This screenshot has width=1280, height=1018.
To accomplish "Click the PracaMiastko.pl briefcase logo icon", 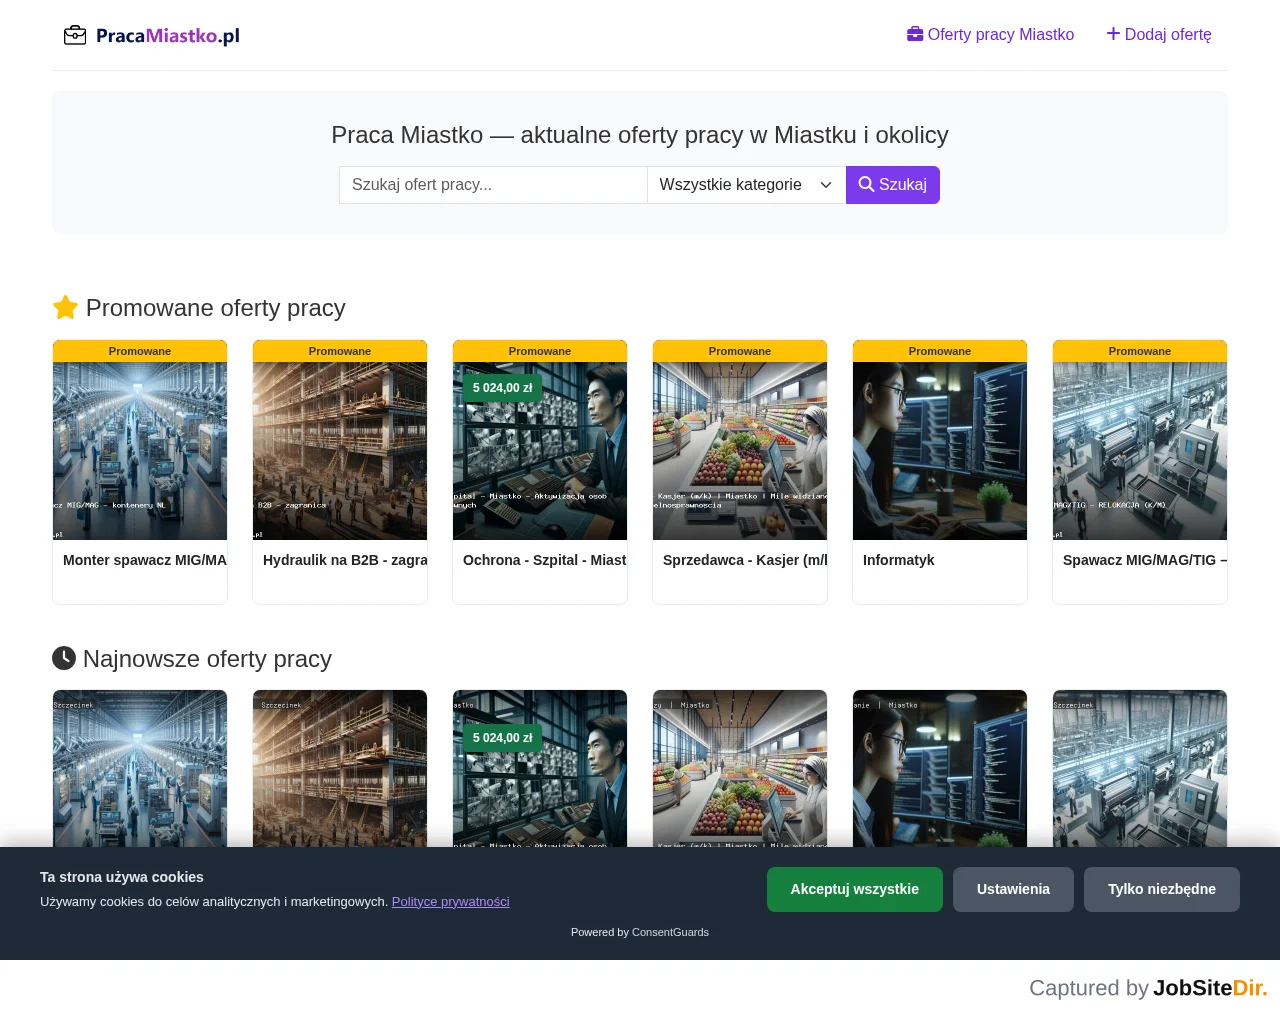I will (x=75, y=36).
